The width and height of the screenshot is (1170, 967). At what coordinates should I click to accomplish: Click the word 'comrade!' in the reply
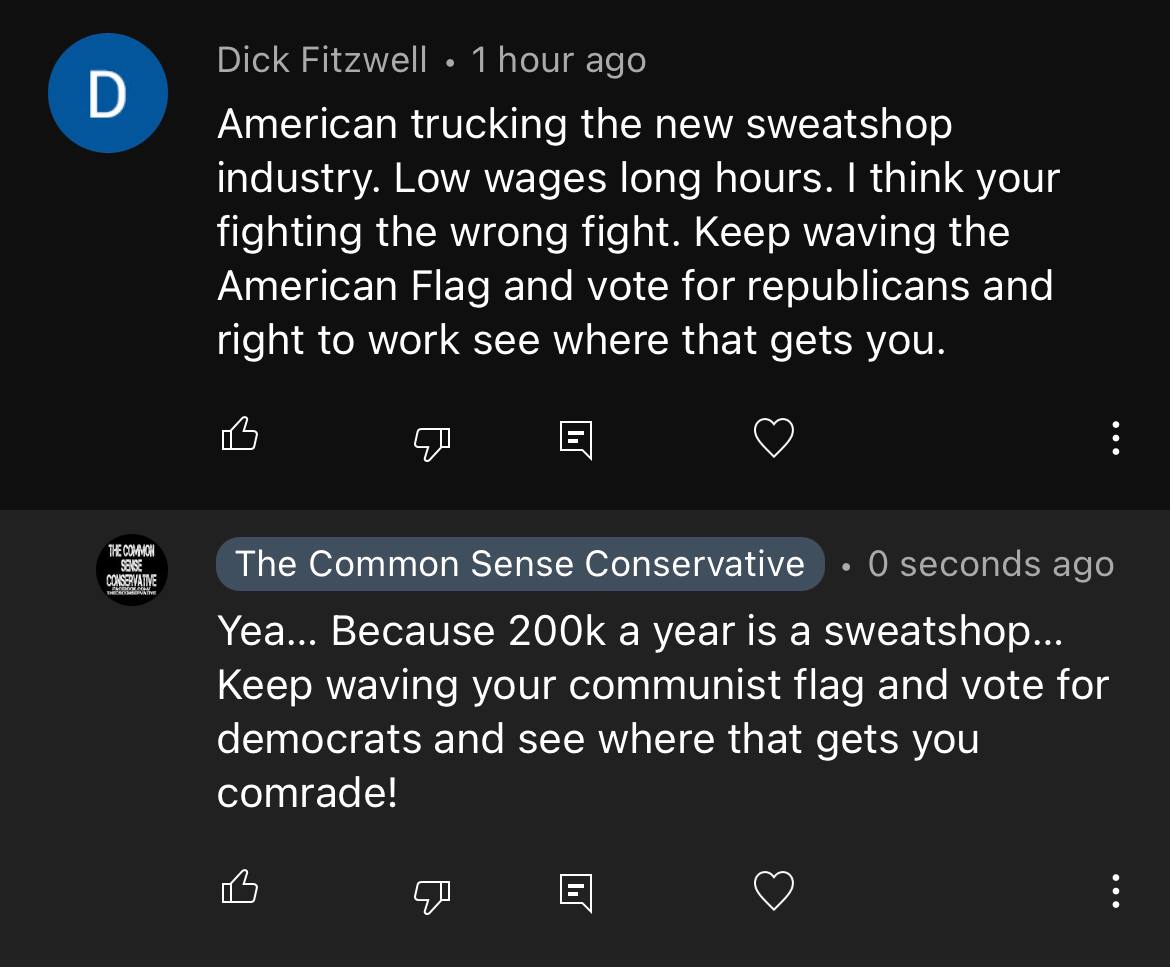[x=307, y=792]
